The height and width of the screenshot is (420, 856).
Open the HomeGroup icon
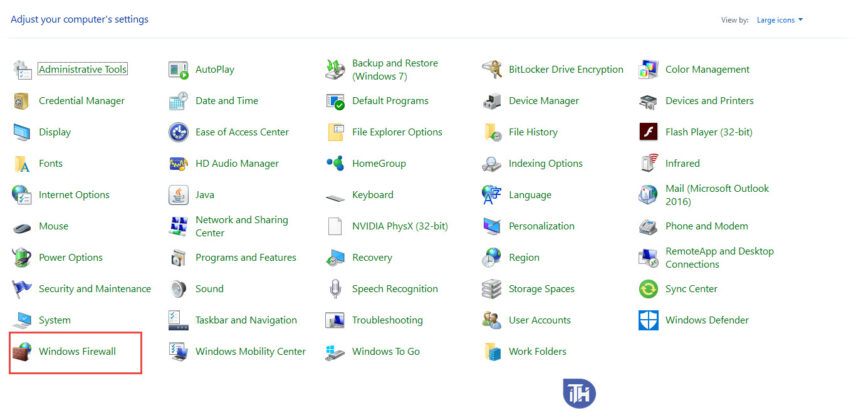point(336,164)
